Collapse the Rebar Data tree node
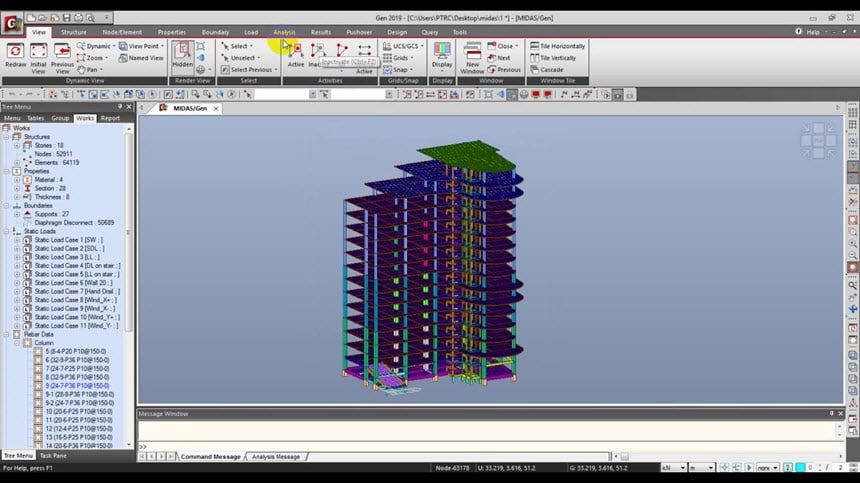This screenshot has width=860, height=483. click(x=6, y=334)
